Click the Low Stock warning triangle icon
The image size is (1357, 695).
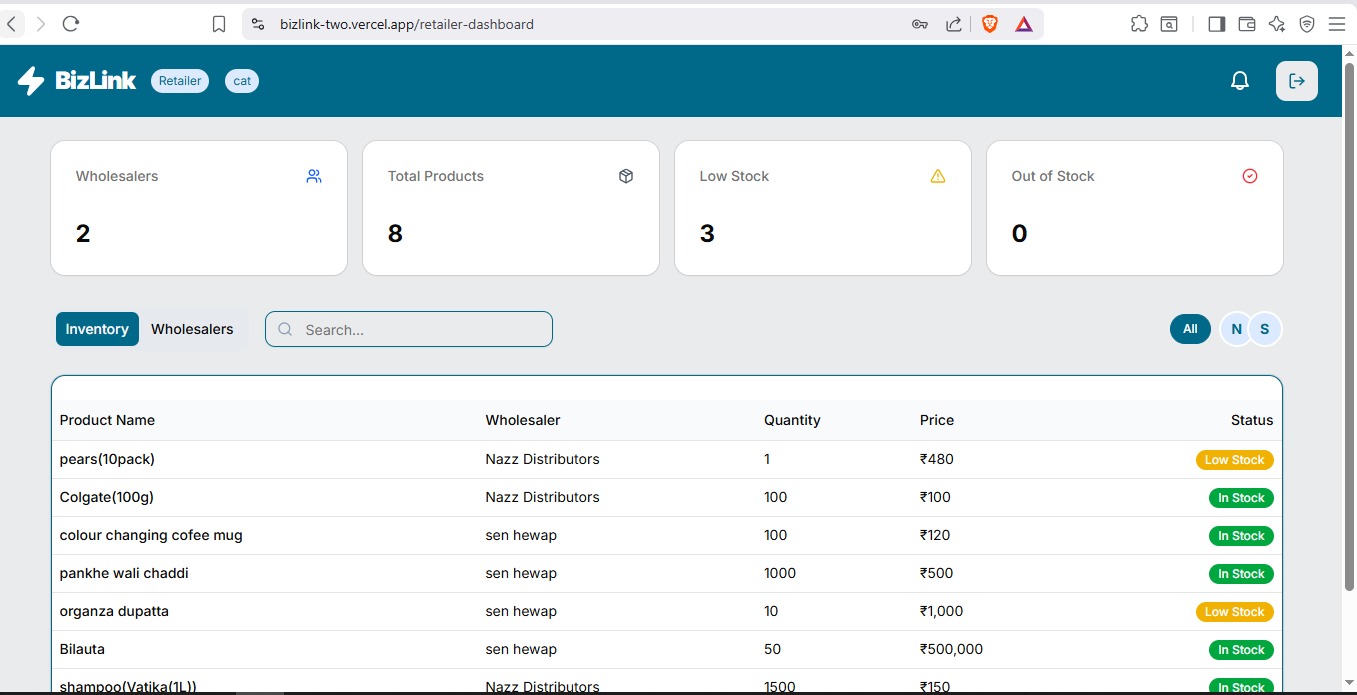938,176
